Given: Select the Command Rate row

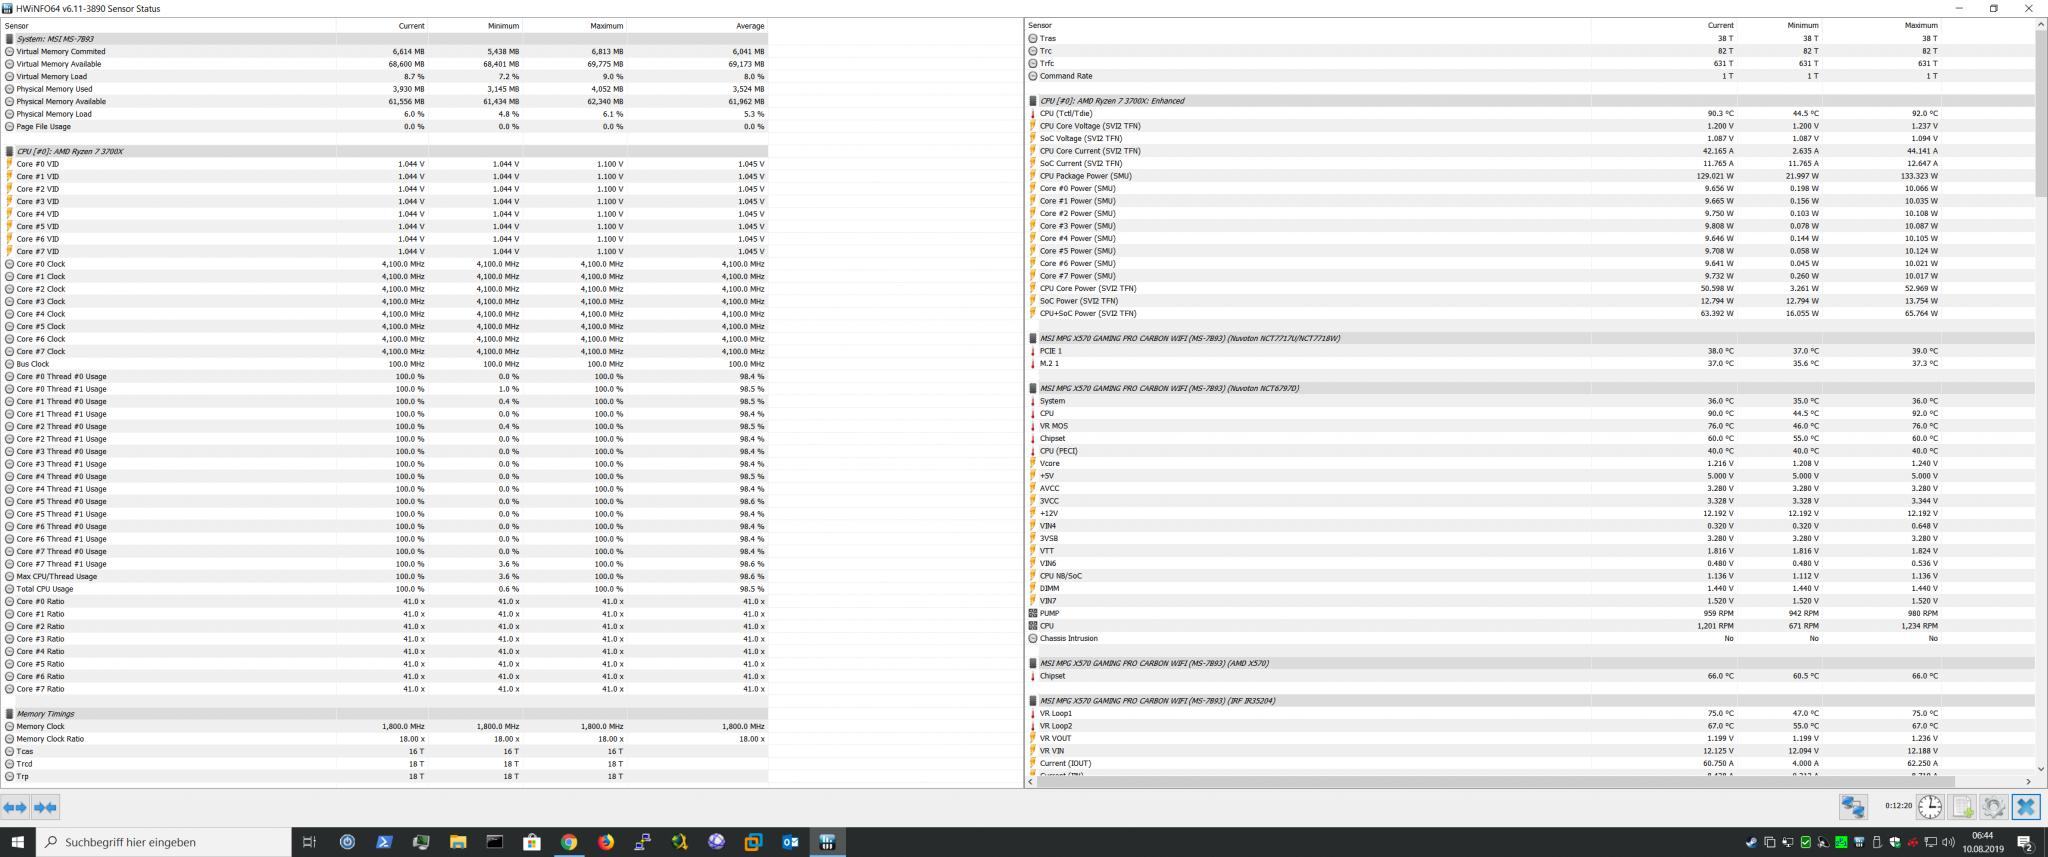Looking at the screenshot, I should coord(1530,76).
